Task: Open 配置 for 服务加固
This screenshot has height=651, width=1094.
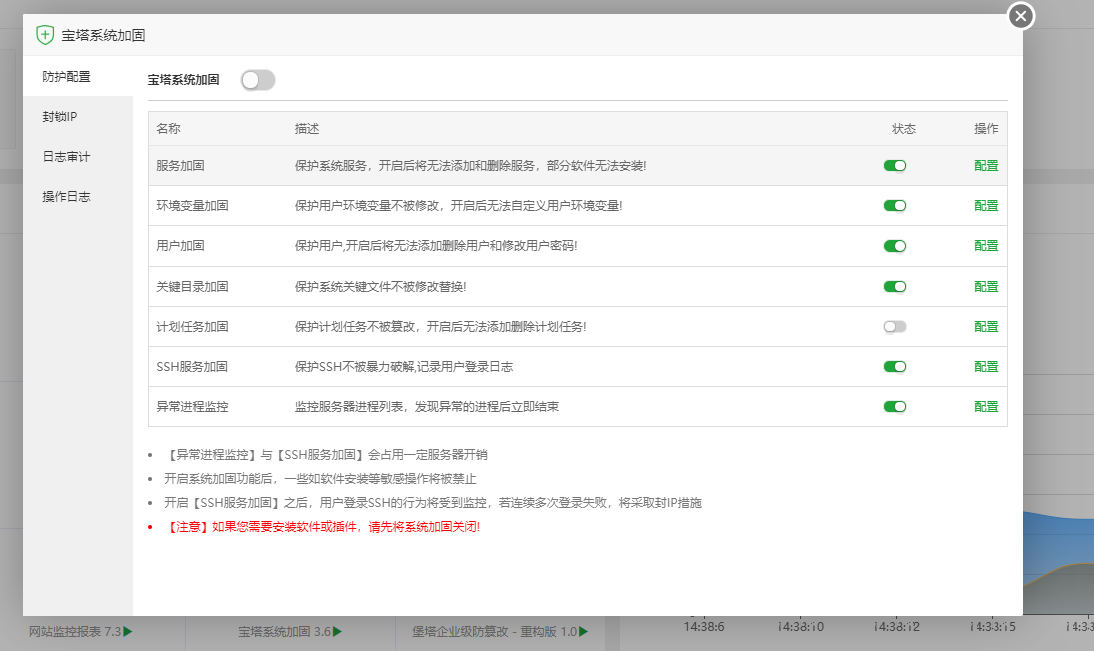Action: pyautogui.click(x=985, y=166)
